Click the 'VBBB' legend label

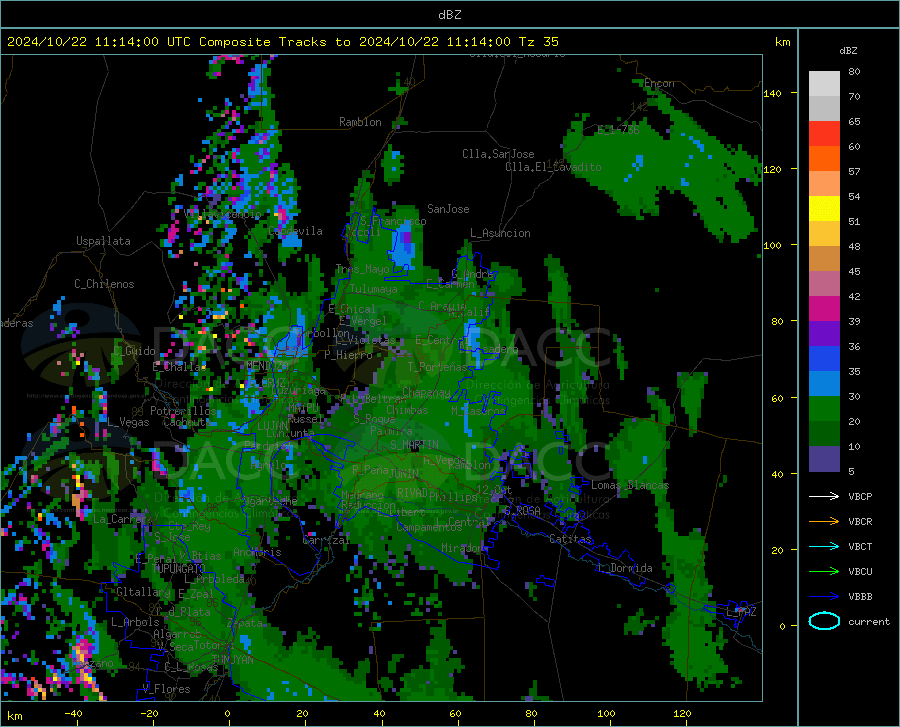(860, 597)
